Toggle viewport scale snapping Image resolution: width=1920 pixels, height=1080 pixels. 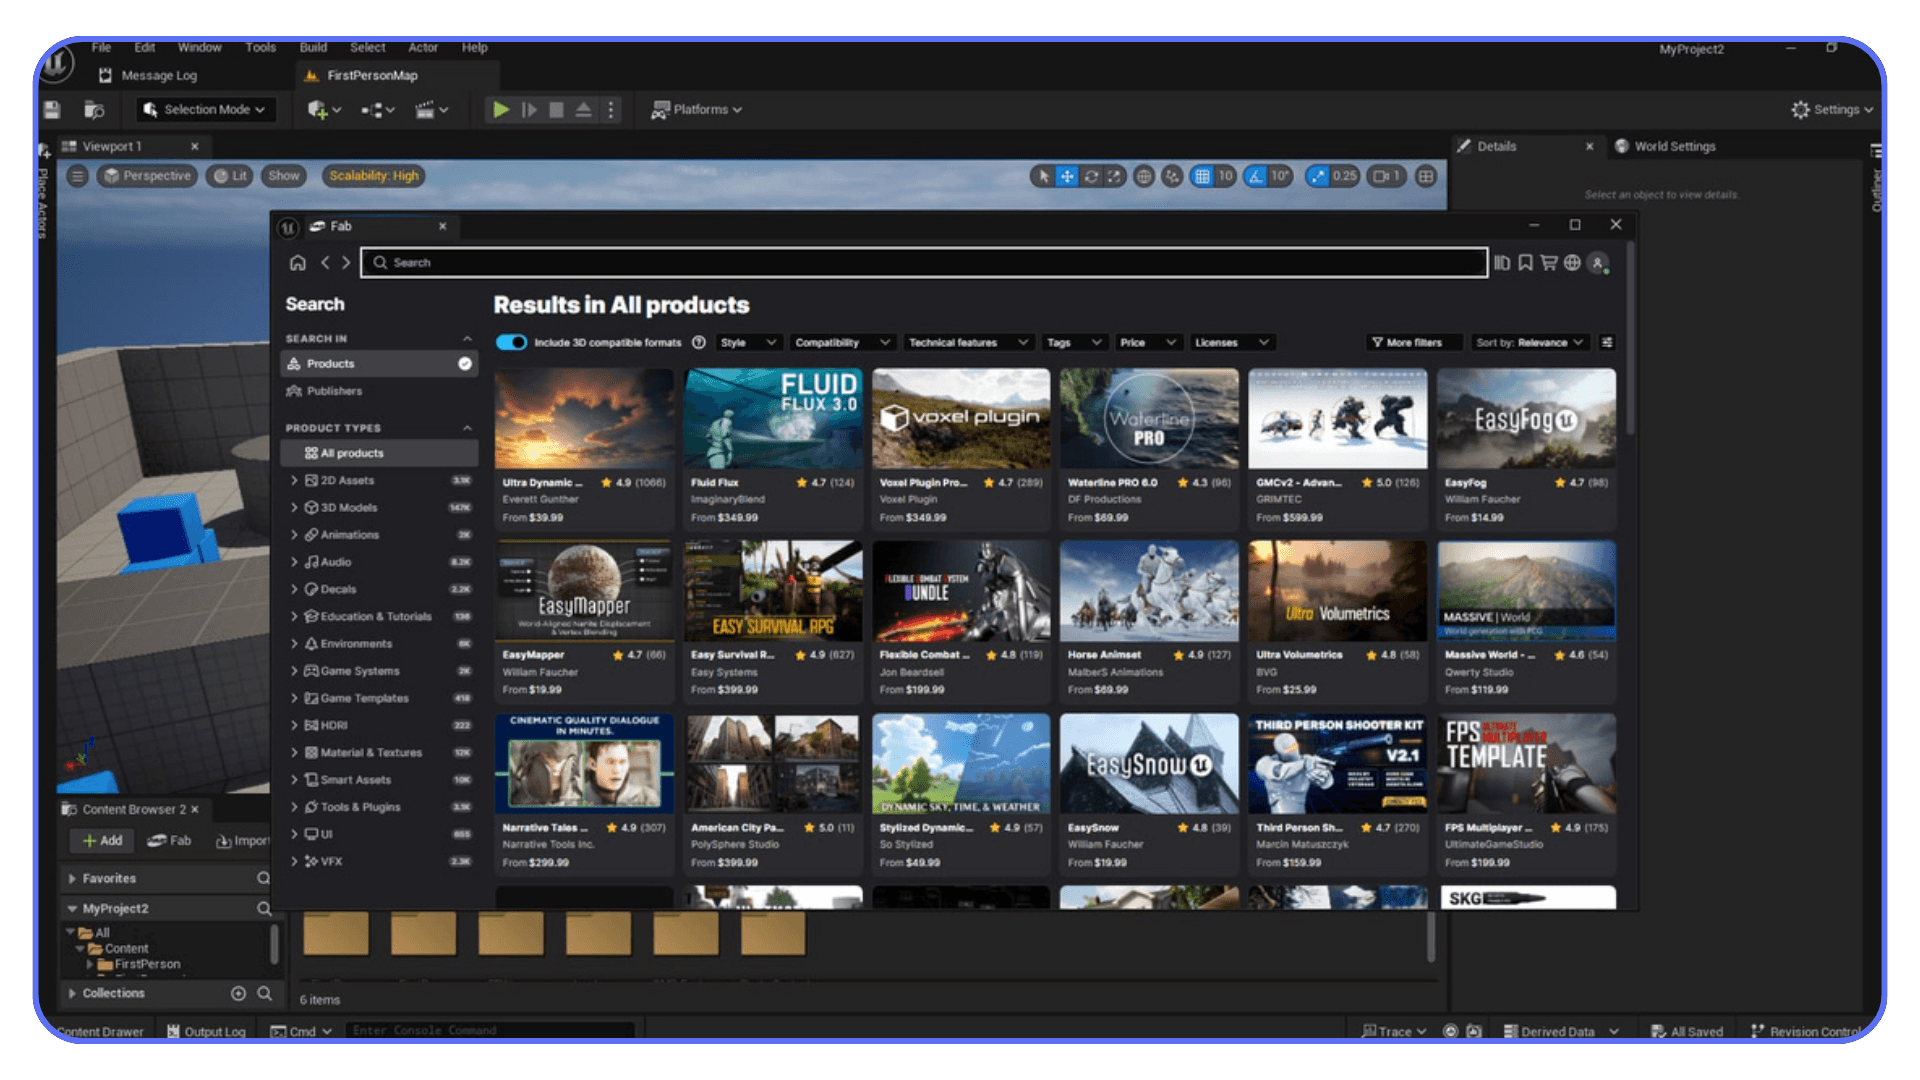[1318, 176]
